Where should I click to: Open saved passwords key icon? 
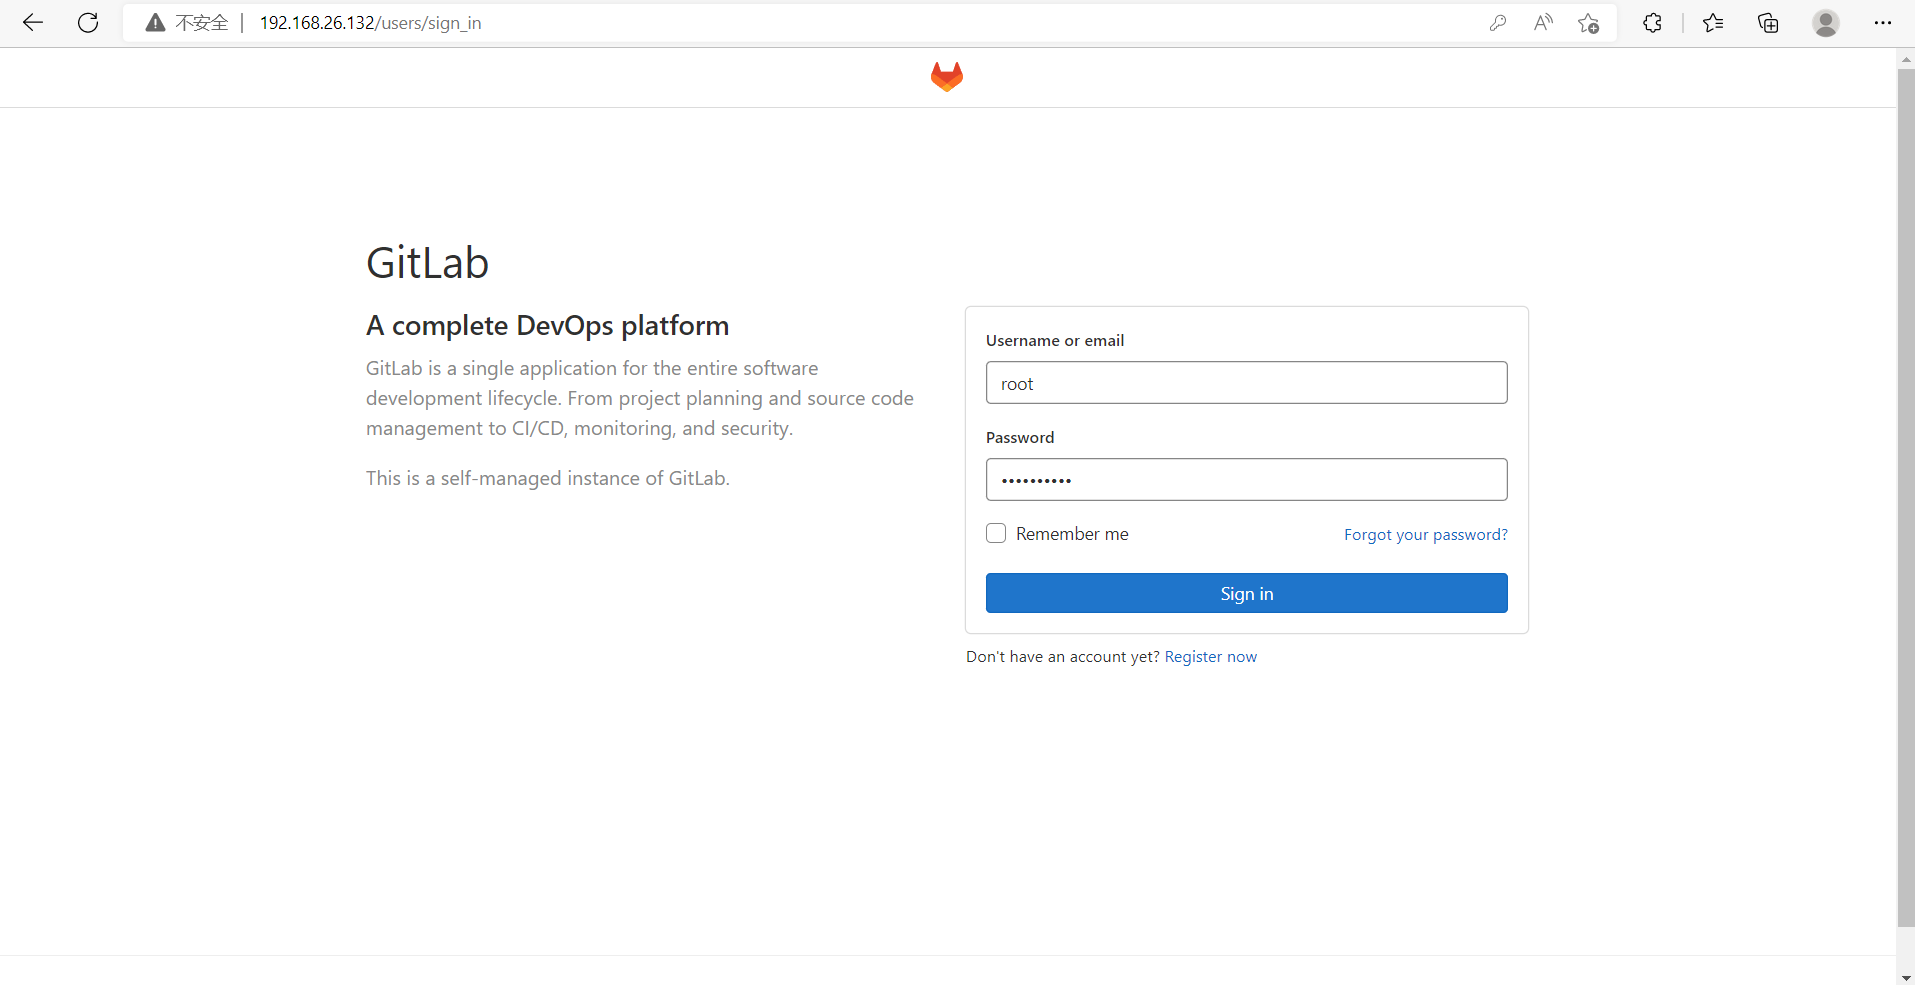1497,23
